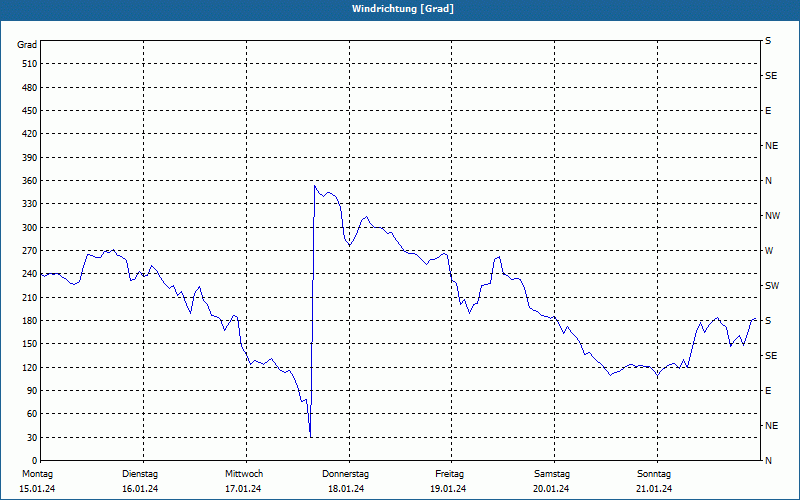Click the "E" compass label beside the 90 gridline
The image size is (800, 500).
pyautogui.click(x=768, y=391)
